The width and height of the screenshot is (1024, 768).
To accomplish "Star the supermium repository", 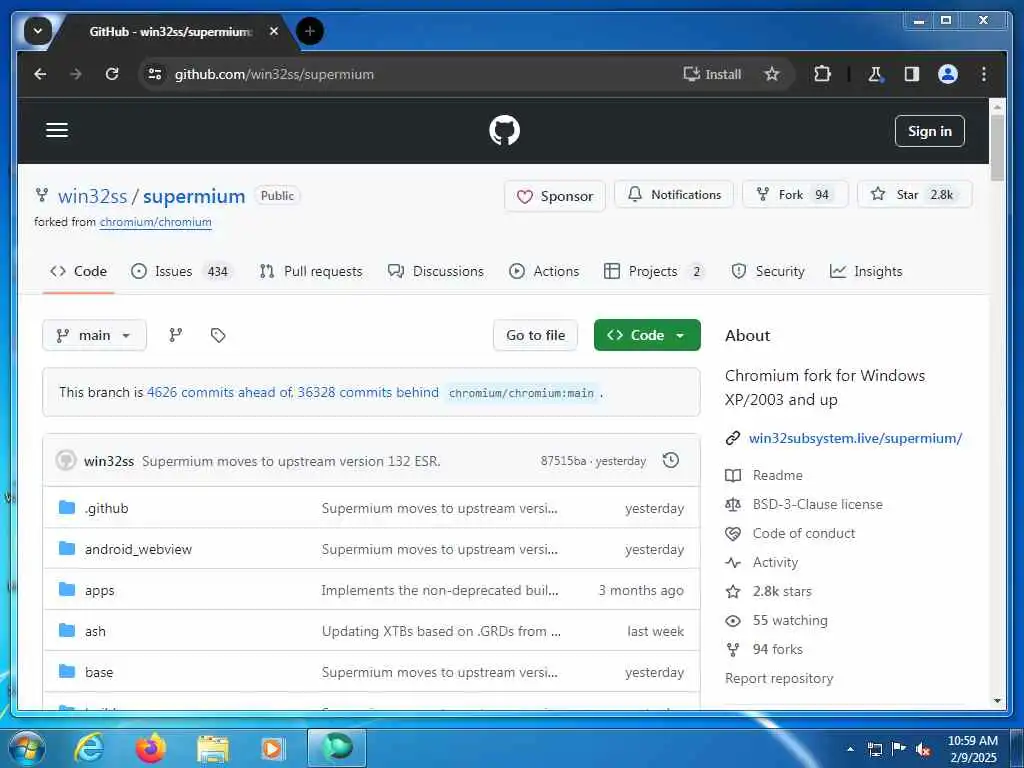I will click(914, 195).
